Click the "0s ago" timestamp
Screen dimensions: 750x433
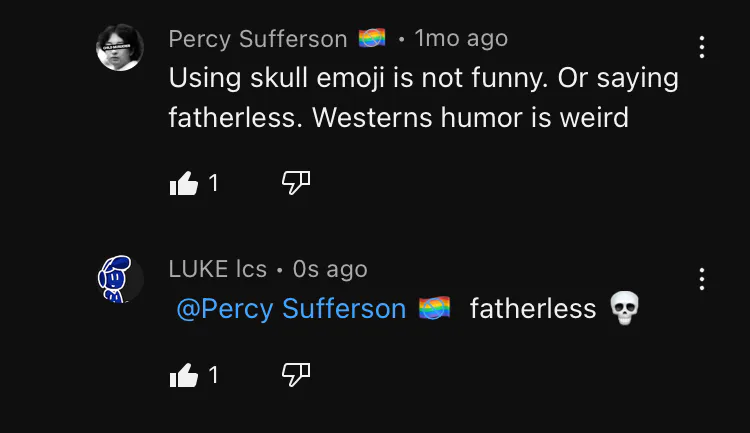[x=330, y=269]
